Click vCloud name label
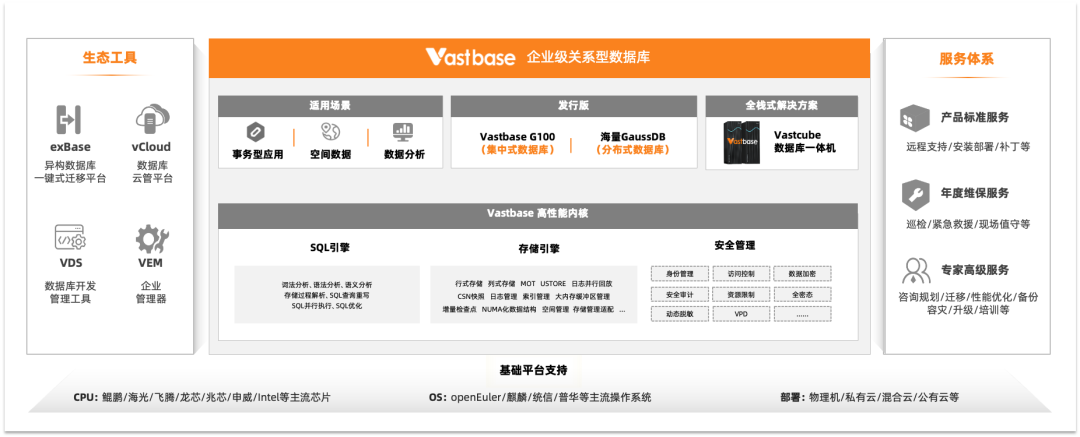Screen dimensions: 1080x437 click(152, 147)
